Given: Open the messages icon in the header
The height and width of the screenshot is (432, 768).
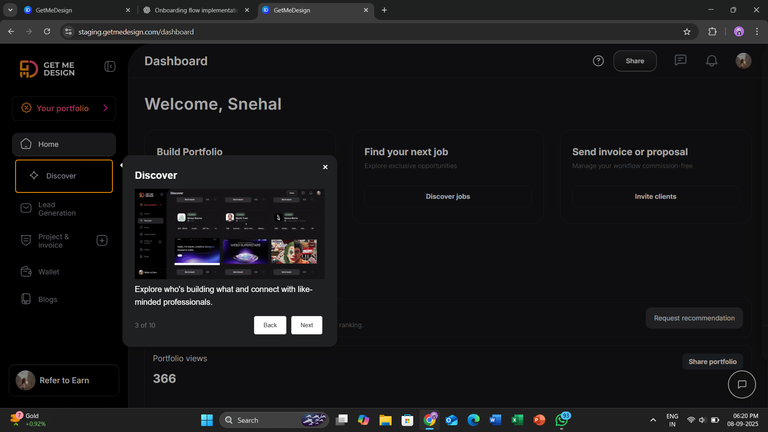Looking at the screenshot, I should [x=680, y=60].
